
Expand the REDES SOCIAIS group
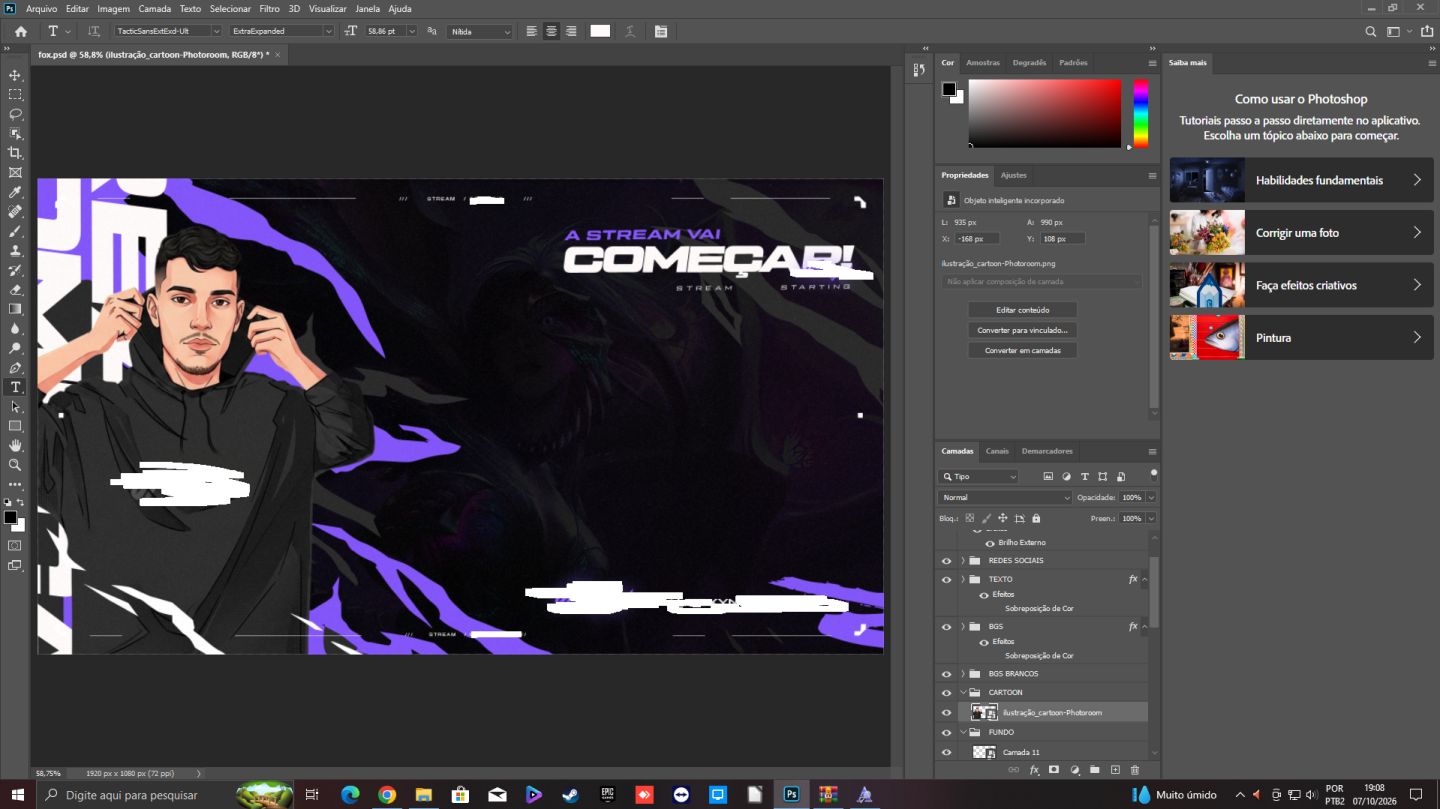(963, 561)
